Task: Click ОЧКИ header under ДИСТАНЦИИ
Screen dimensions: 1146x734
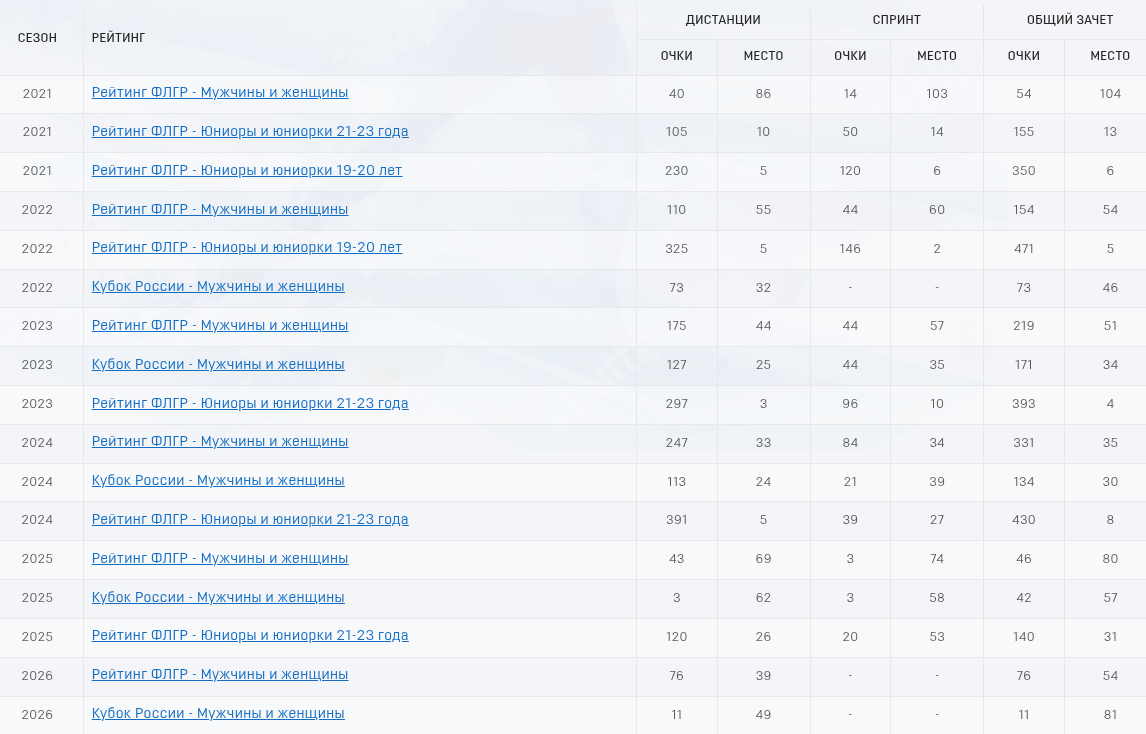Action: (x=676, y=56)
